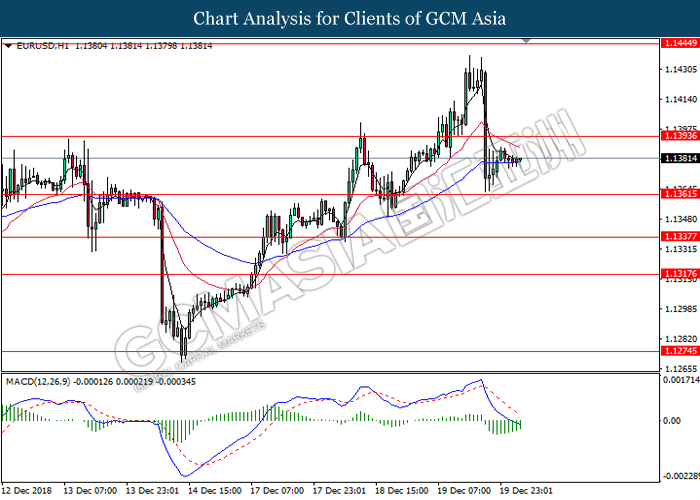Select the 1.13377 red price label
This screenshot has width=700, height=500.
[680, 237]
